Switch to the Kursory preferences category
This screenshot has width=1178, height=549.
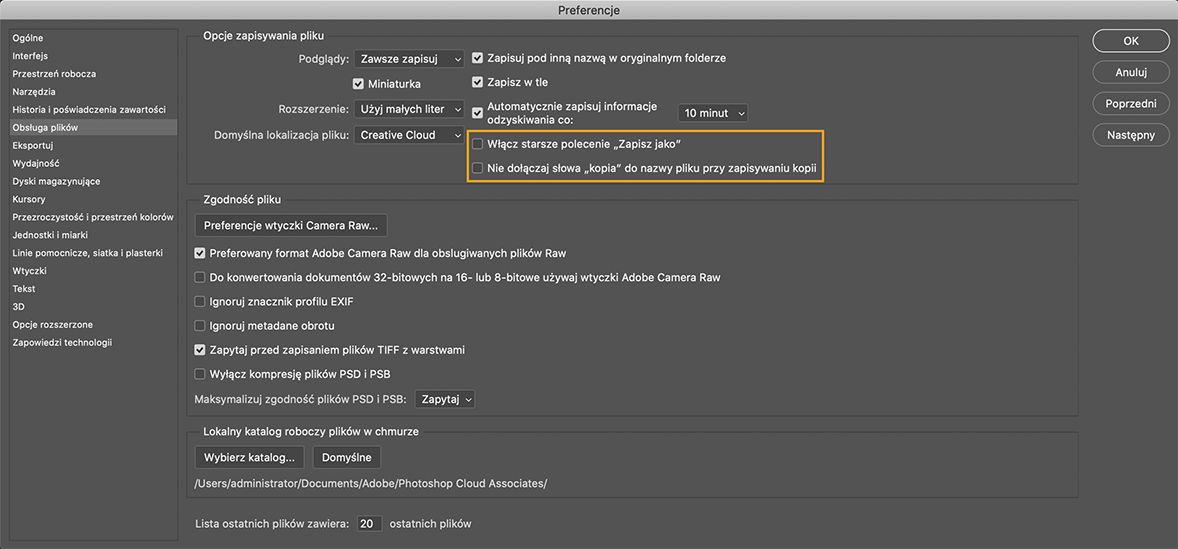click(29, 199)
